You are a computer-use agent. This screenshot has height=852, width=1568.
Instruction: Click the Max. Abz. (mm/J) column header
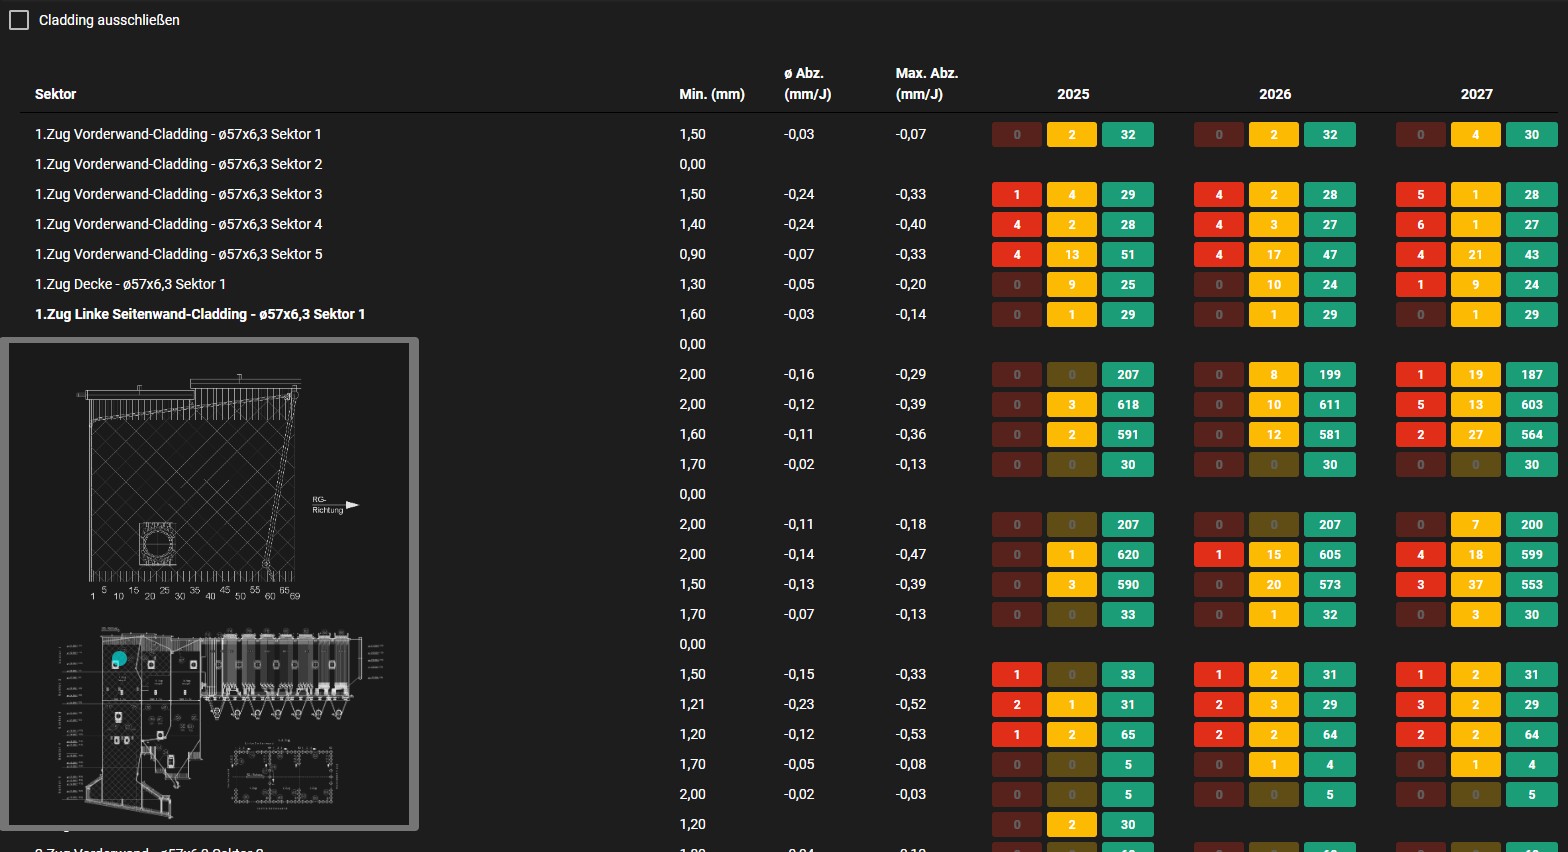926,84
